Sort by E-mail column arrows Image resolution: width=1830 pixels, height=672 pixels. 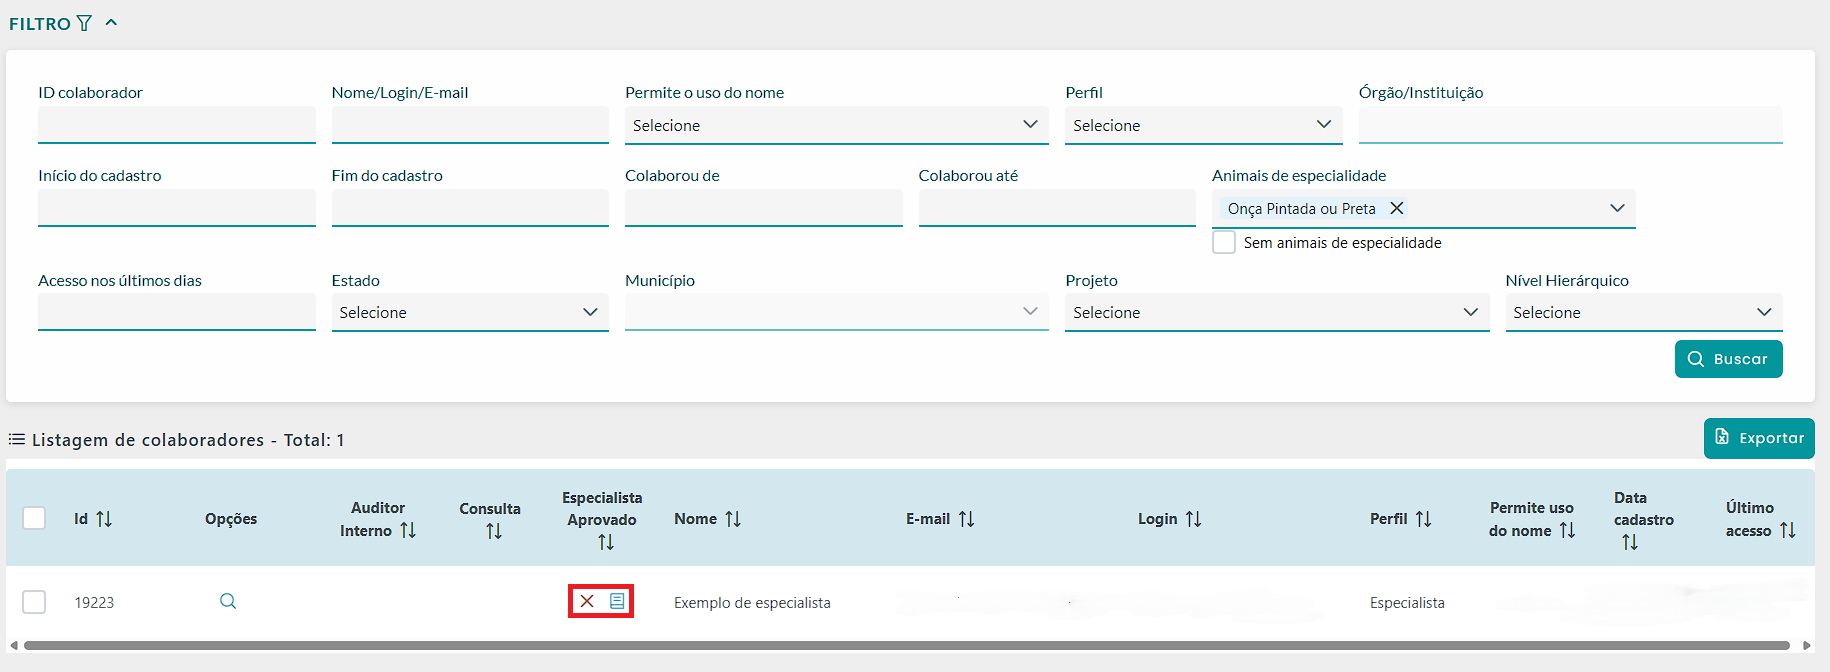pyautogui.click(x=966, y=519)
